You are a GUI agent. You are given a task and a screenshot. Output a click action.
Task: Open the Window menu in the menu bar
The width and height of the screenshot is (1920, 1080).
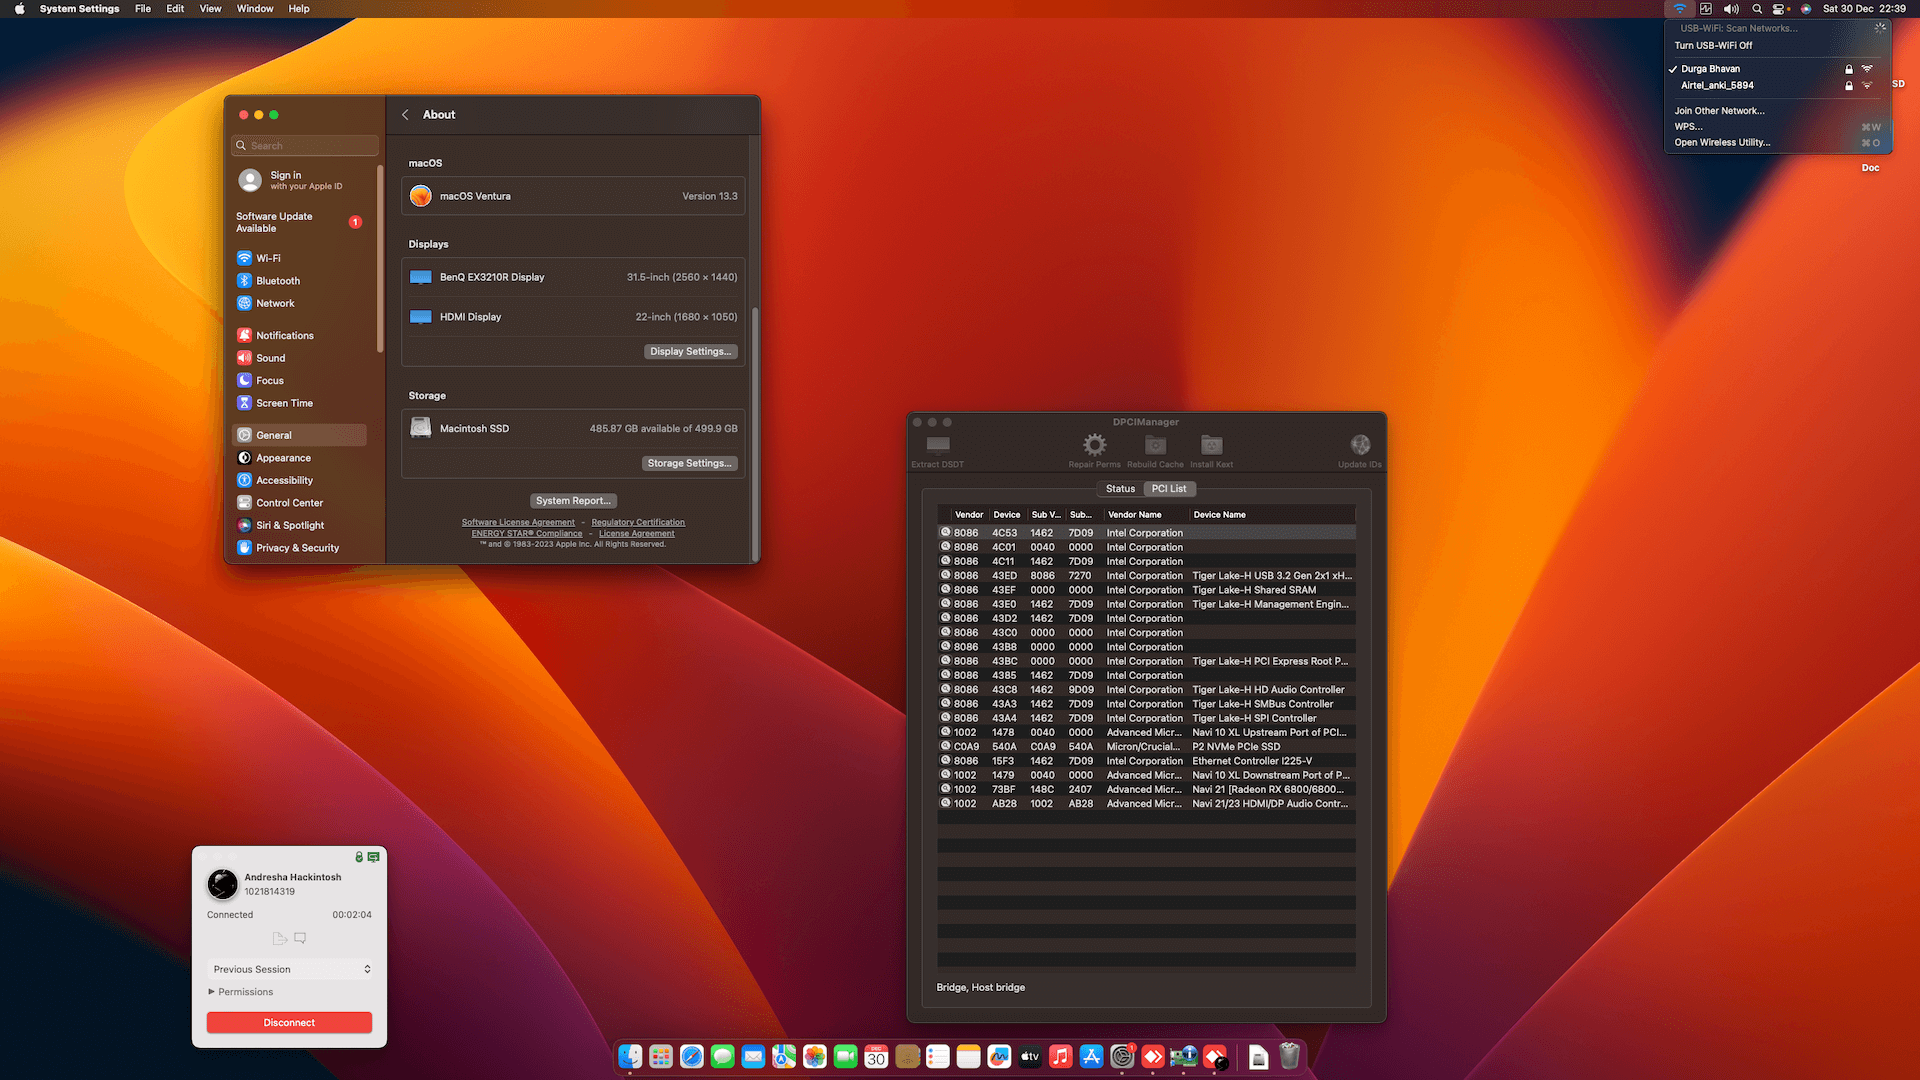[x=254, y=8]
